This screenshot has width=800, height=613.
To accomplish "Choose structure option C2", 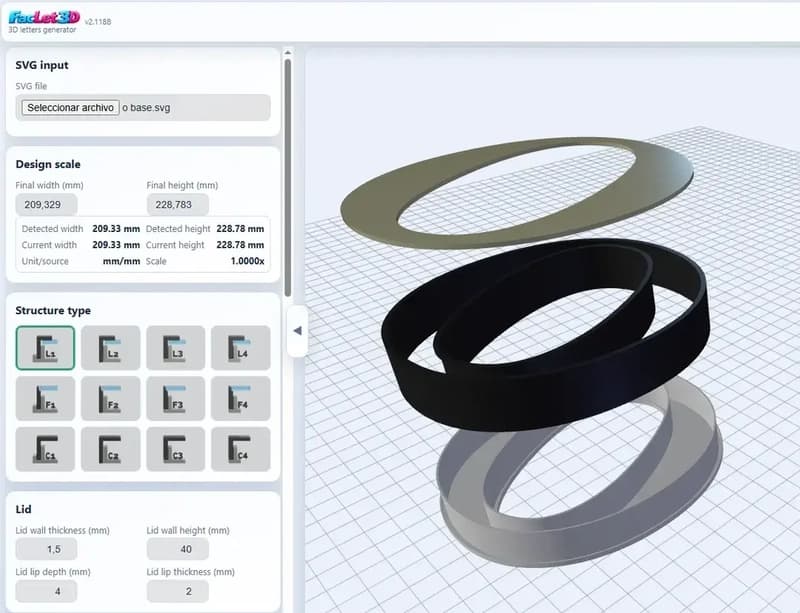I will tap(110, 448).
